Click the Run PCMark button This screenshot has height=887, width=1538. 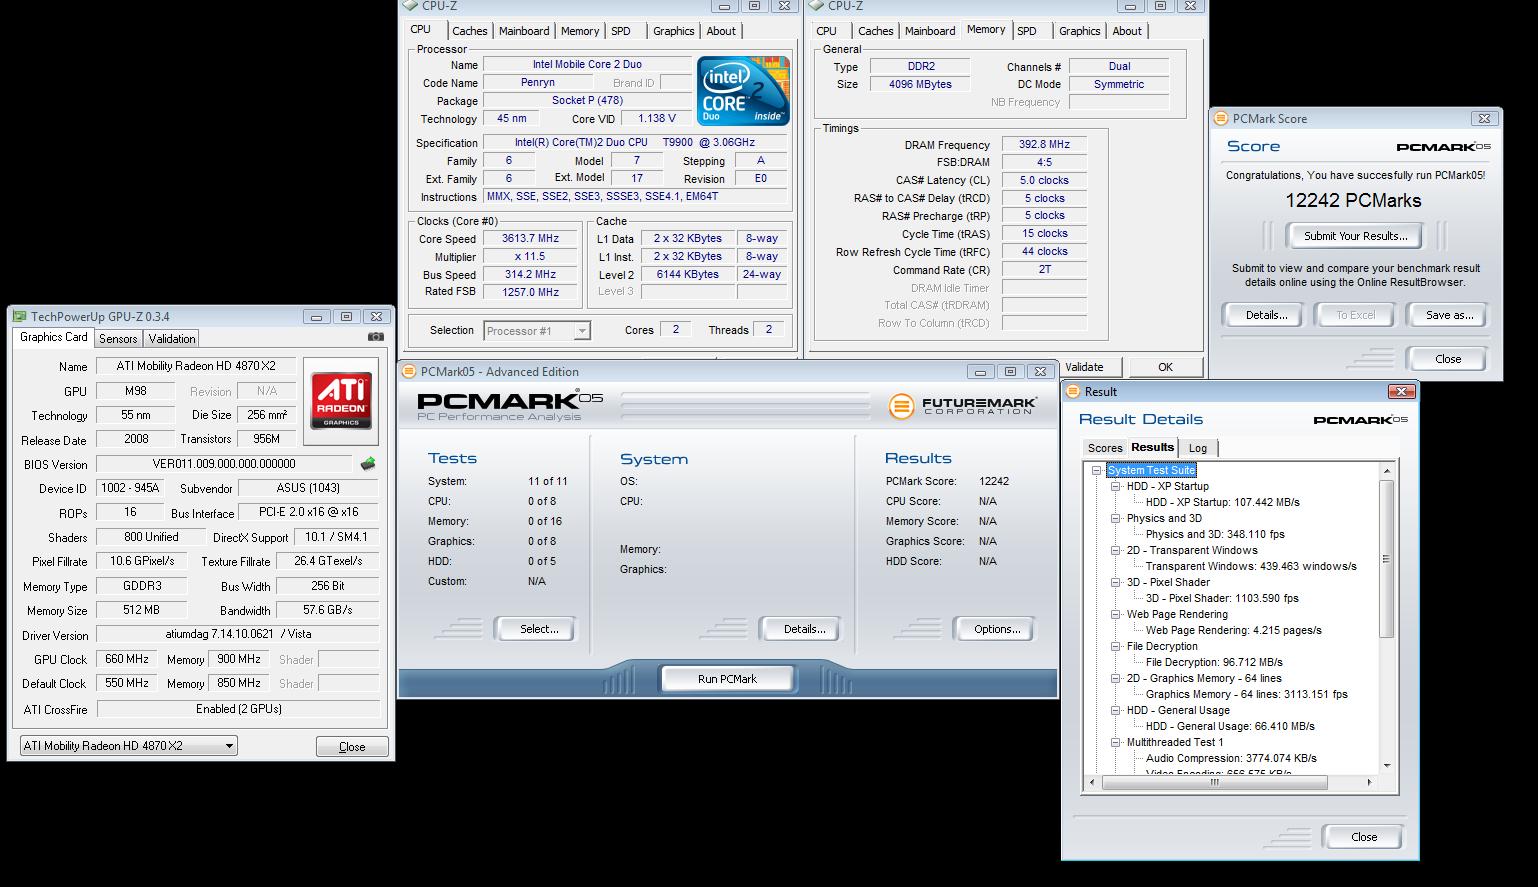coord(727,679)
